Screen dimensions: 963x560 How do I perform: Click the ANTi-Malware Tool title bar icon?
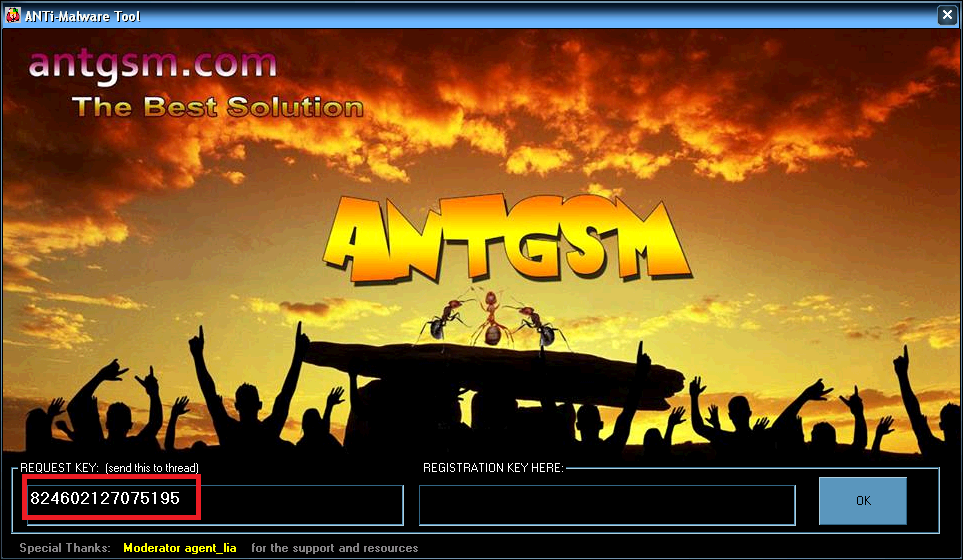(12, 15)
